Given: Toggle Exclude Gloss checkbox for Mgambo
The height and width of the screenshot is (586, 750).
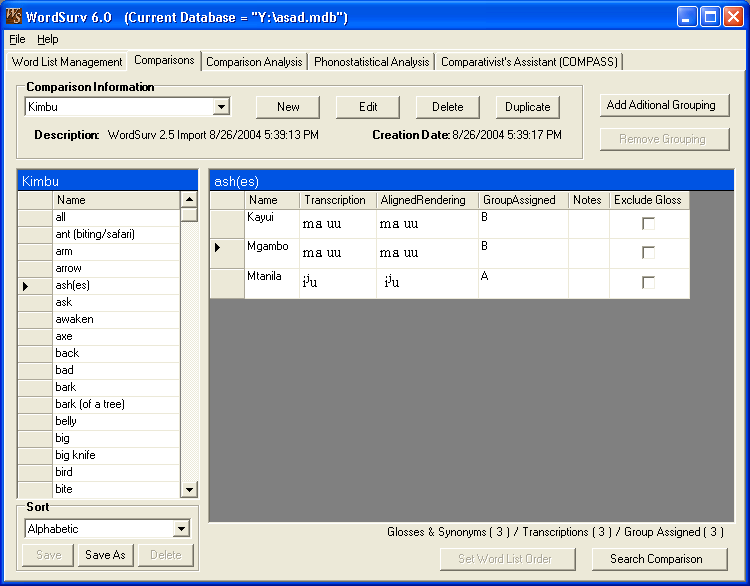Looking at the screenshot, I should [648, 253].
